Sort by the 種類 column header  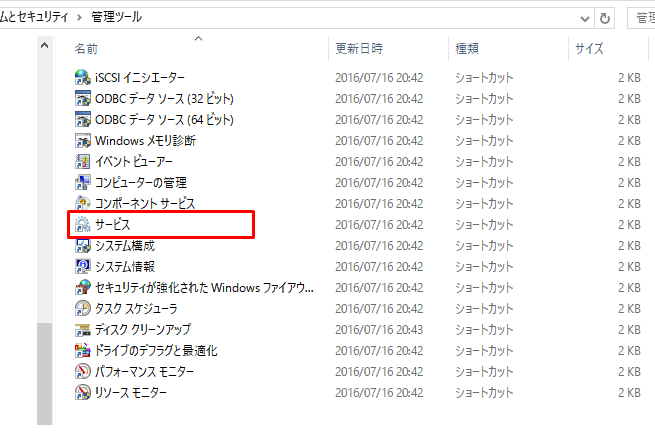coord(467,48)
